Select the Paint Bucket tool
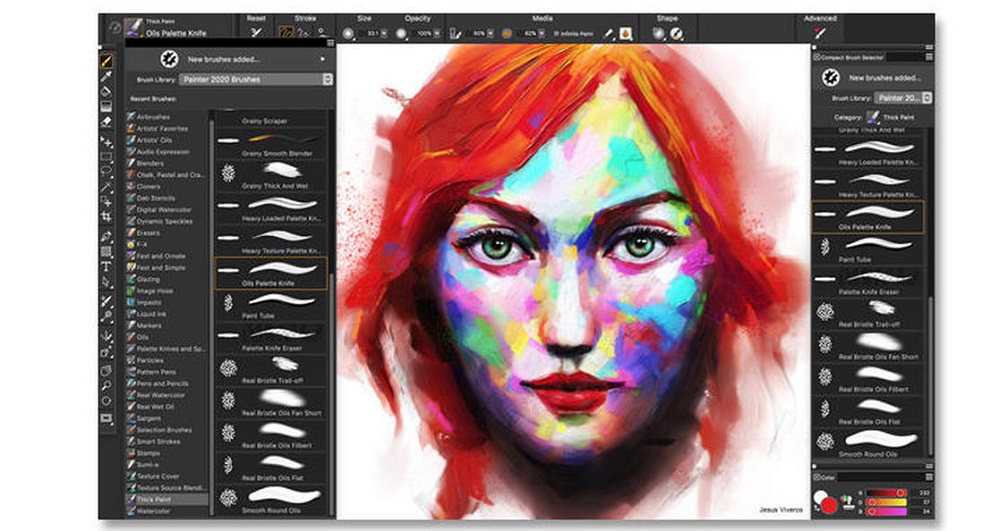This screenshot has height=531, width=1000. pyautogui.click(x=107, y=92)
